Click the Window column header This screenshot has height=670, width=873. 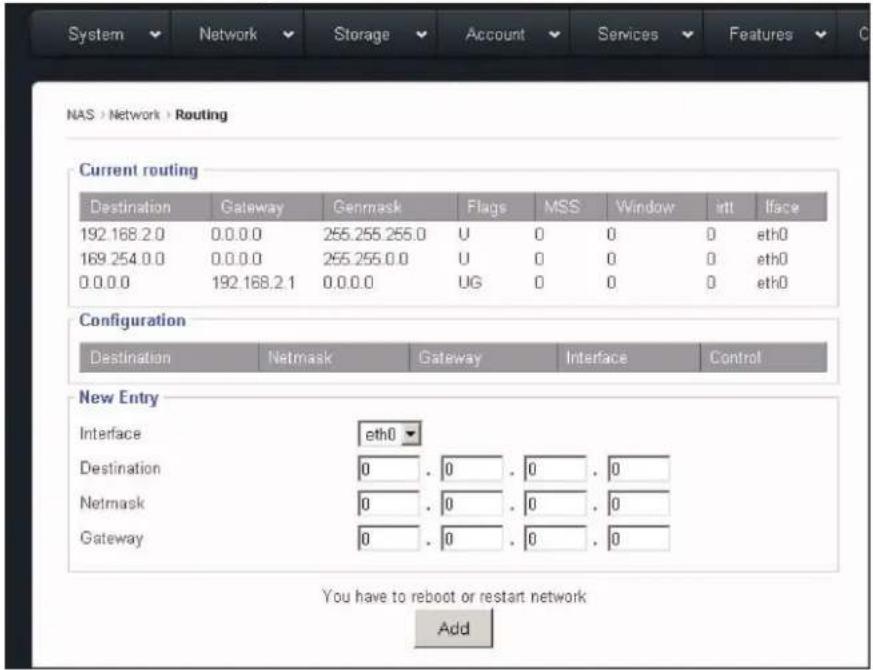click(x=656, y=207)
